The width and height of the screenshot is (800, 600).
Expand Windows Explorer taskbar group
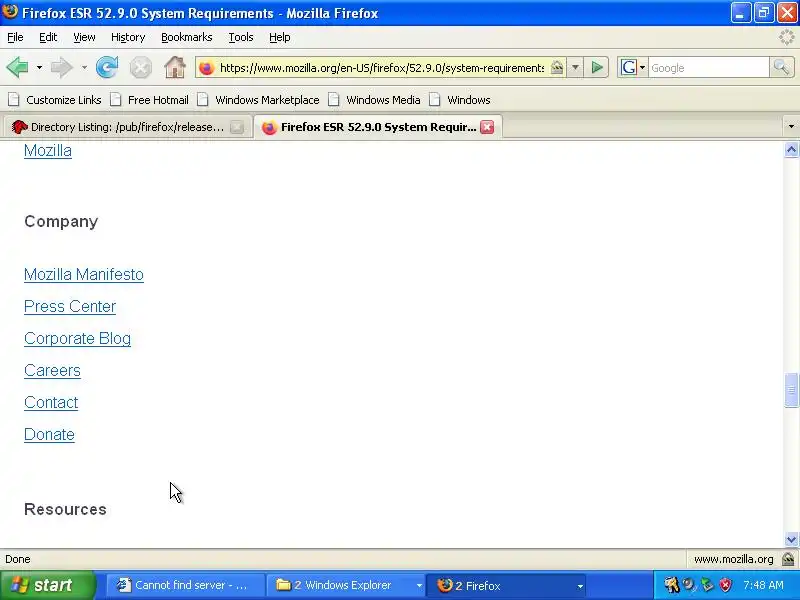pyautogui.click(x=419, y=586)
